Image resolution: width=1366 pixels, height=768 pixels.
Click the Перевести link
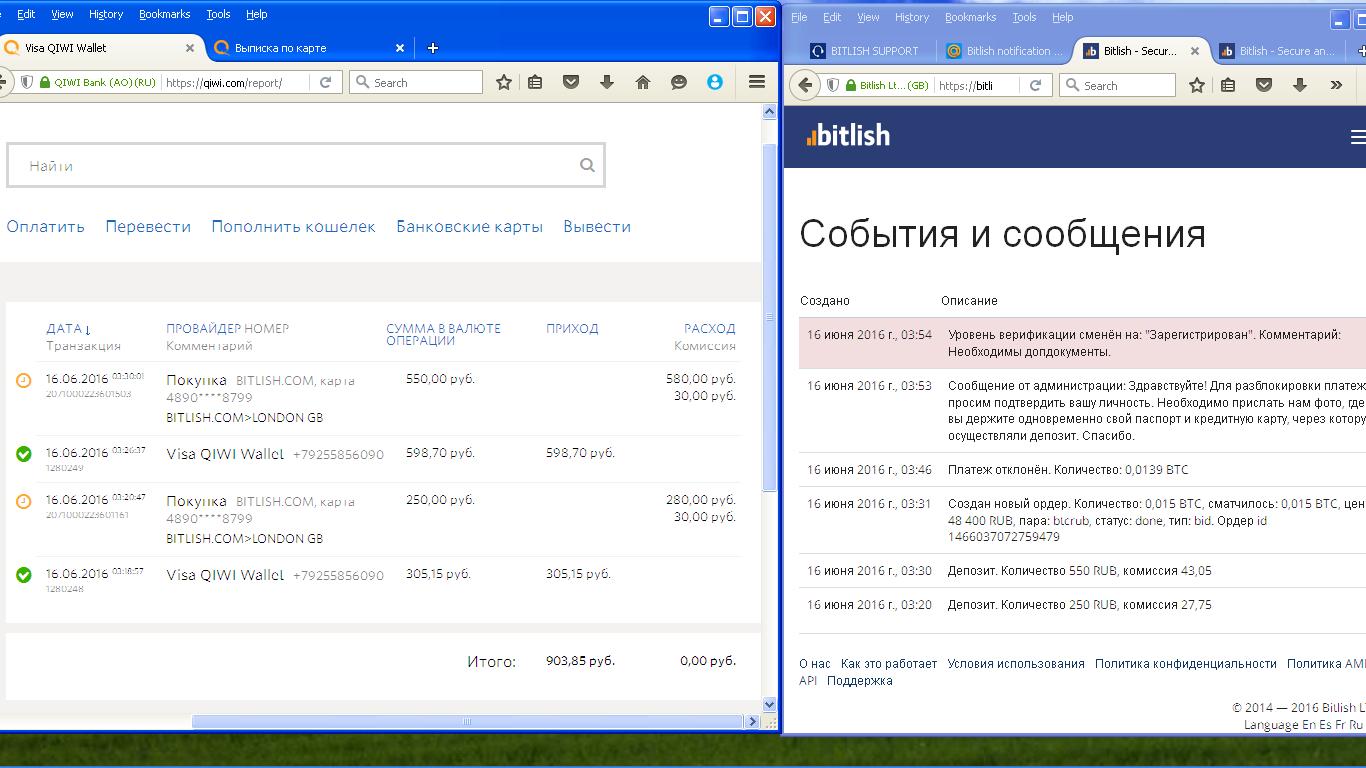coord(148,227)
